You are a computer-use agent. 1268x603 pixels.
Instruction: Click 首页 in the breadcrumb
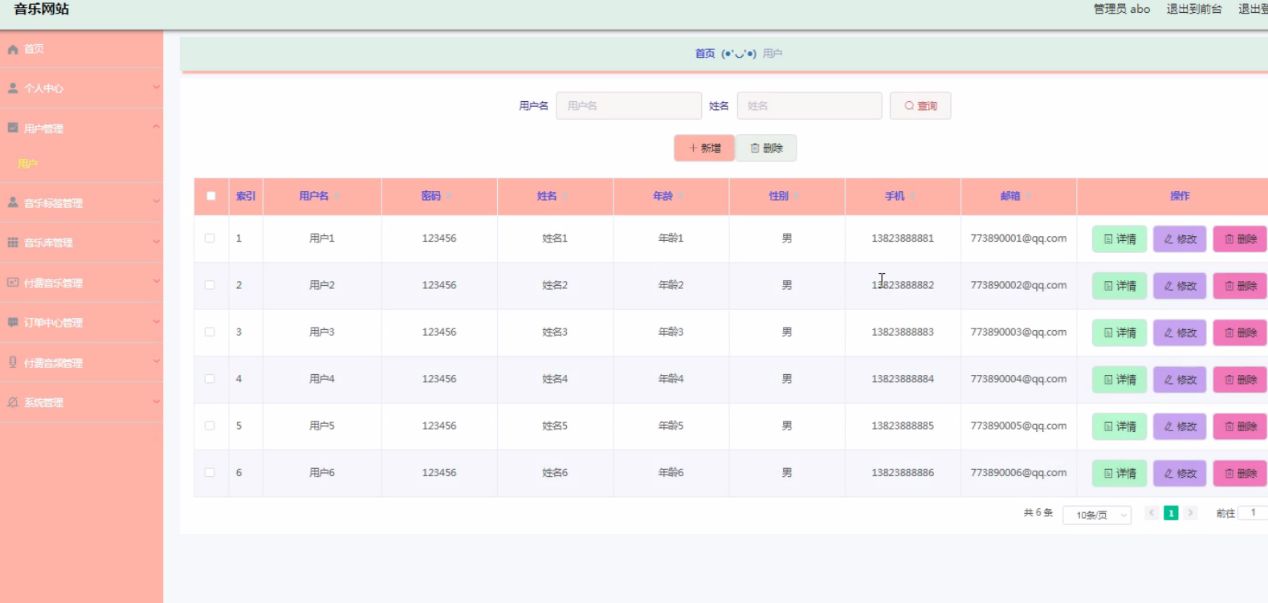click(705, 53)
